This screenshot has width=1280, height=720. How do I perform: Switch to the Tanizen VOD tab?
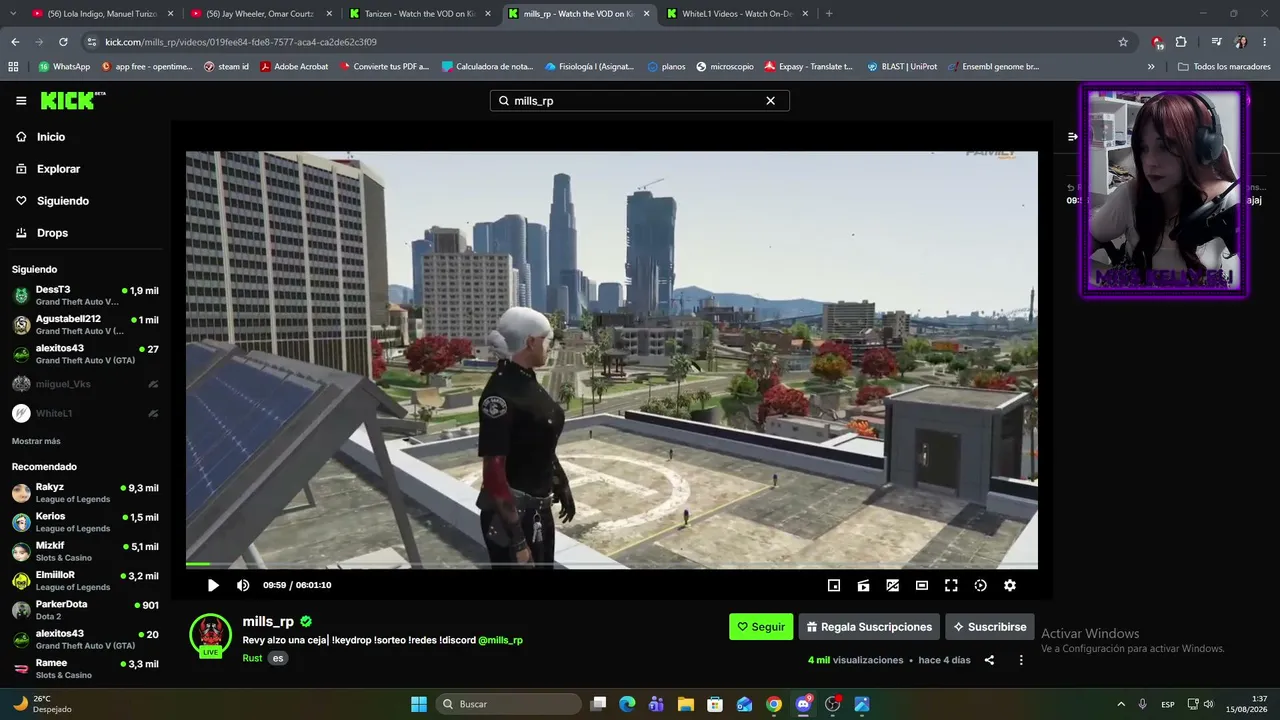(x=418, y=14)
